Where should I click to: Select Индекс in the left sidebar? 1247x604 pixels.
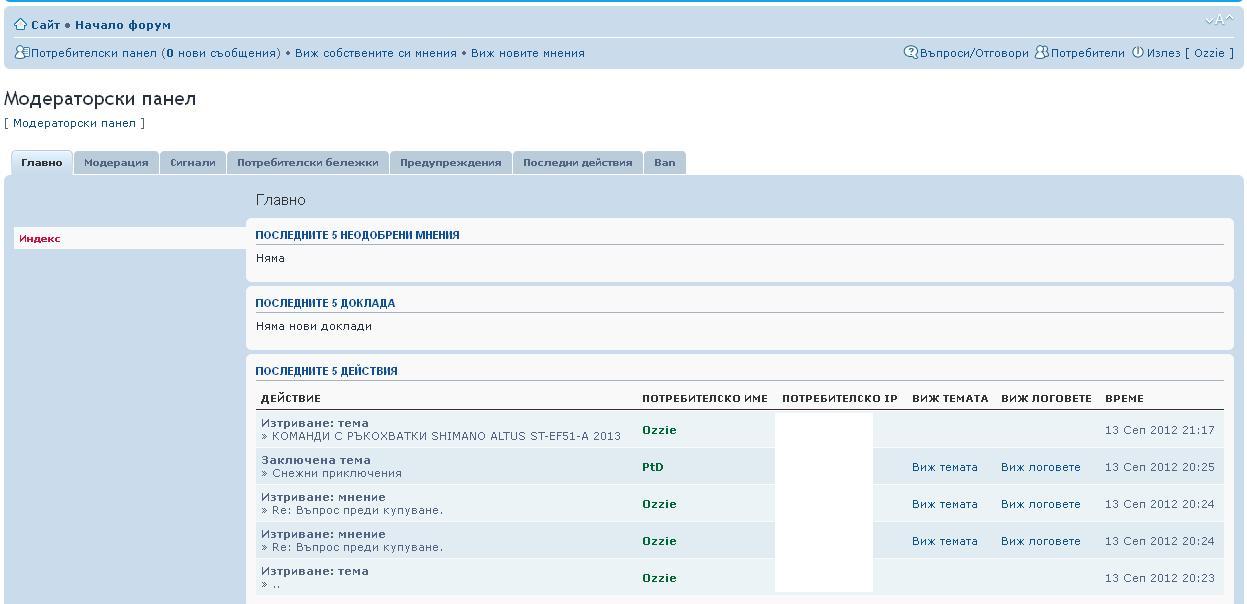(40, 239)
